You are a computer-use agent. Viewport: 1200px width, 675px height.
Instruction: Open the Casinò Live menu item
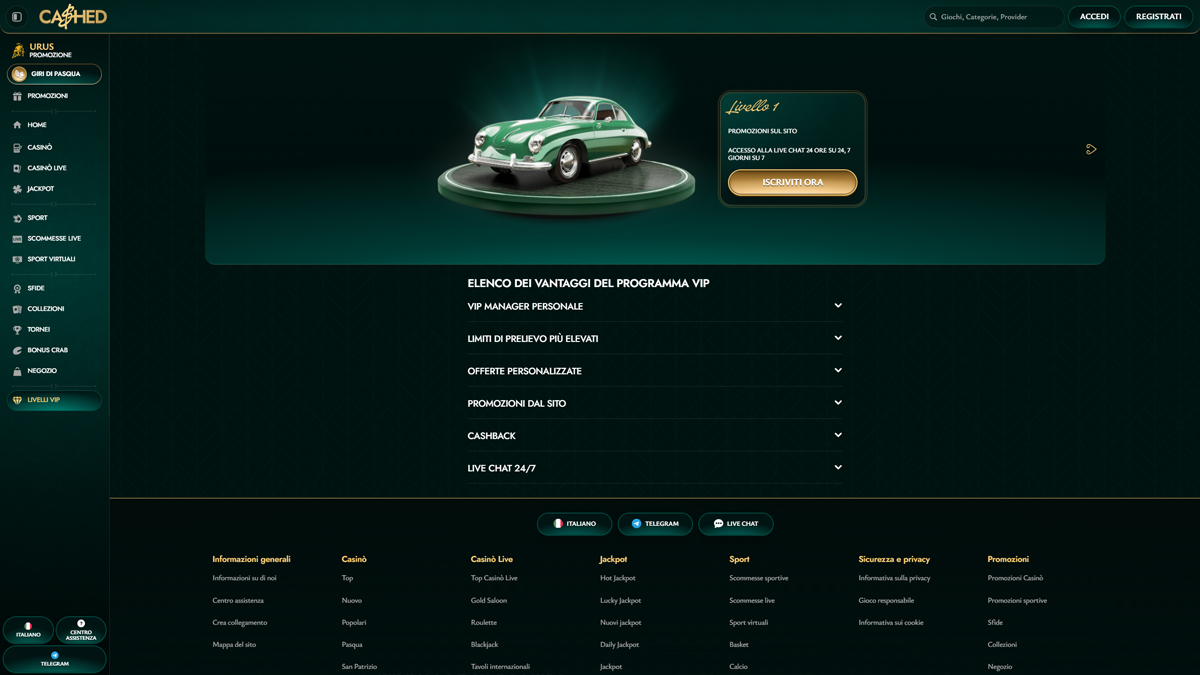(x=46, y=168)
